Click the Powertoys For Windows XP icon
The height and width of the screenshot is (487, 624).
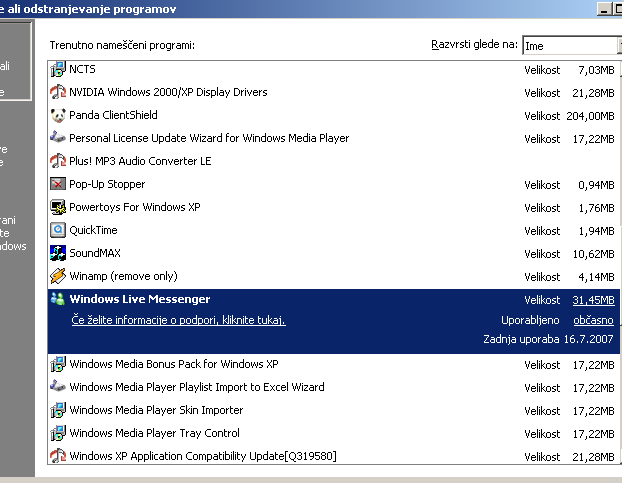[x=58, y=207]
